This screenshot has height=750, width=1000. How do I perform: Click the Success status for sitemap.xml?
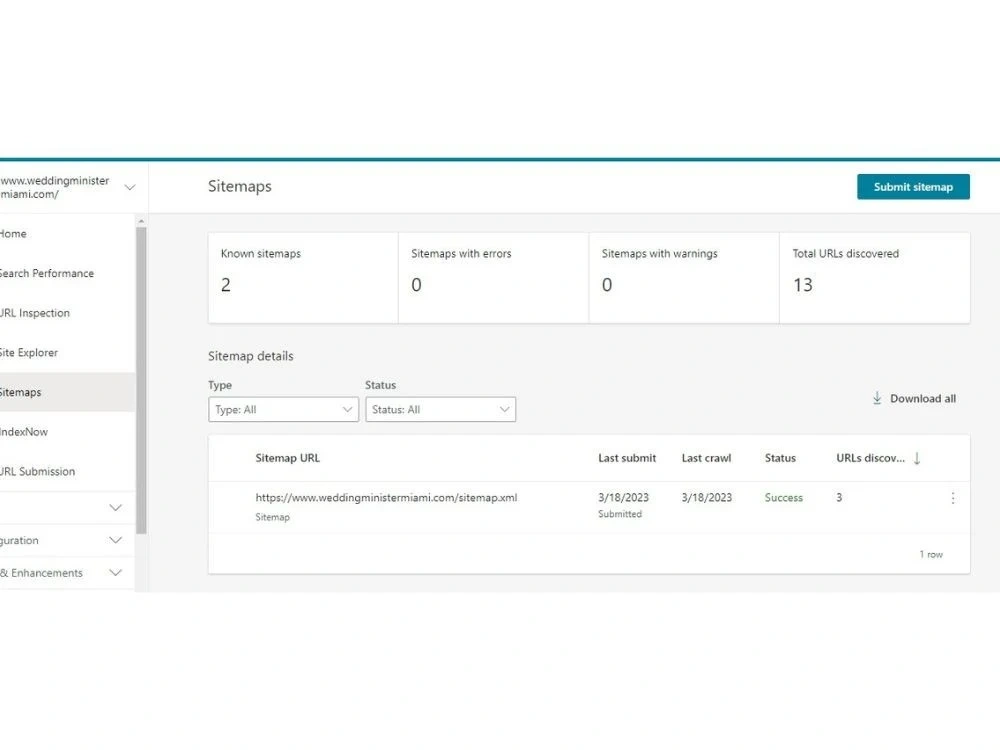(784, 497)
